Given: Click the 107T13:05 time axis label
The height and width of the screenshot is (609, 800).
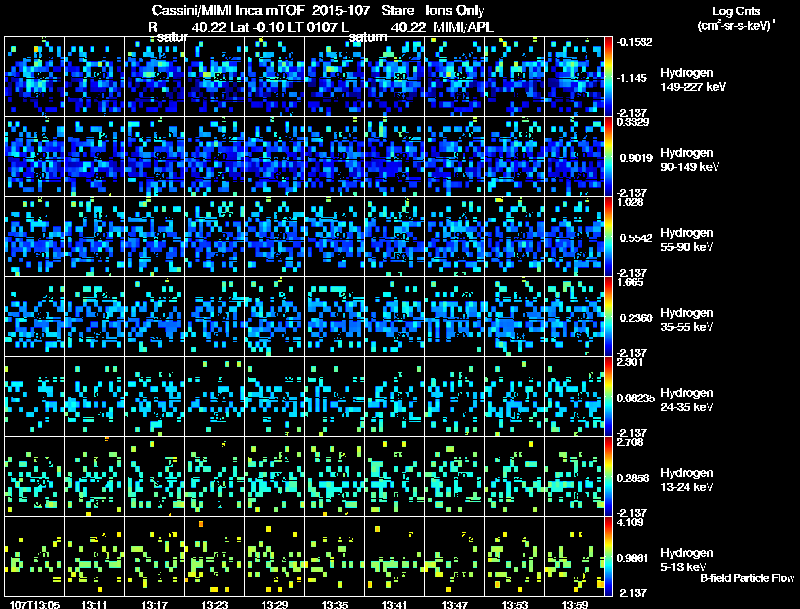Looking at the screenshot, I should pyautogui.click(x=35, y=604).
